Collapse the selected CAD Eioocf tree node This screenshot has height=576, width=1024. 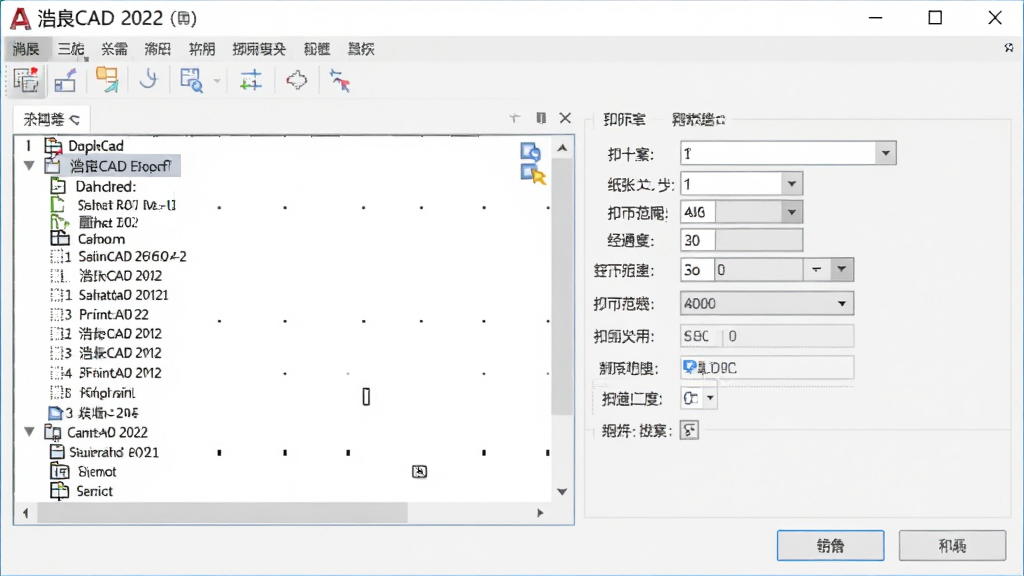coord(29,166)
